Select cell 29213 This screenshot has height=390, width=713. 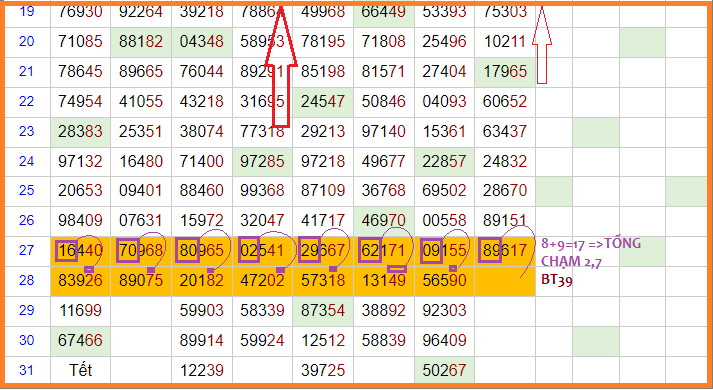click(x=323, y=132)
